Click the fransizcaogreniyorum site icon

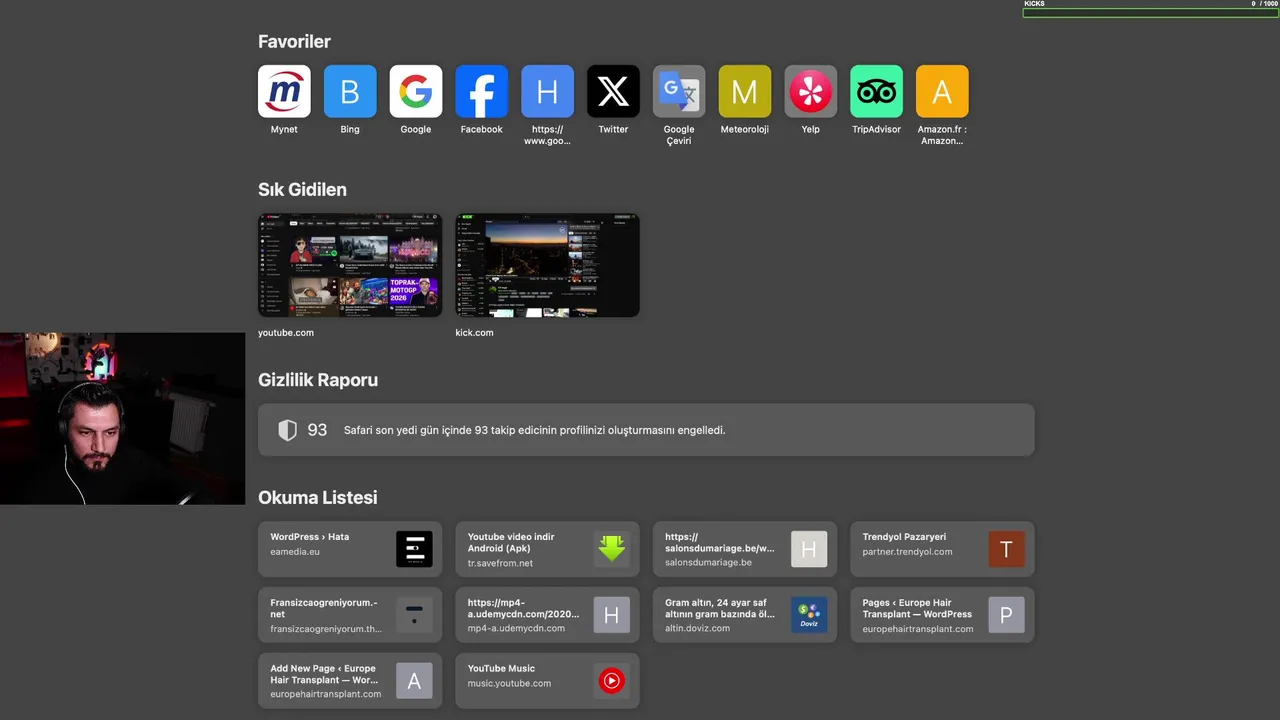(x=414, y=615)
